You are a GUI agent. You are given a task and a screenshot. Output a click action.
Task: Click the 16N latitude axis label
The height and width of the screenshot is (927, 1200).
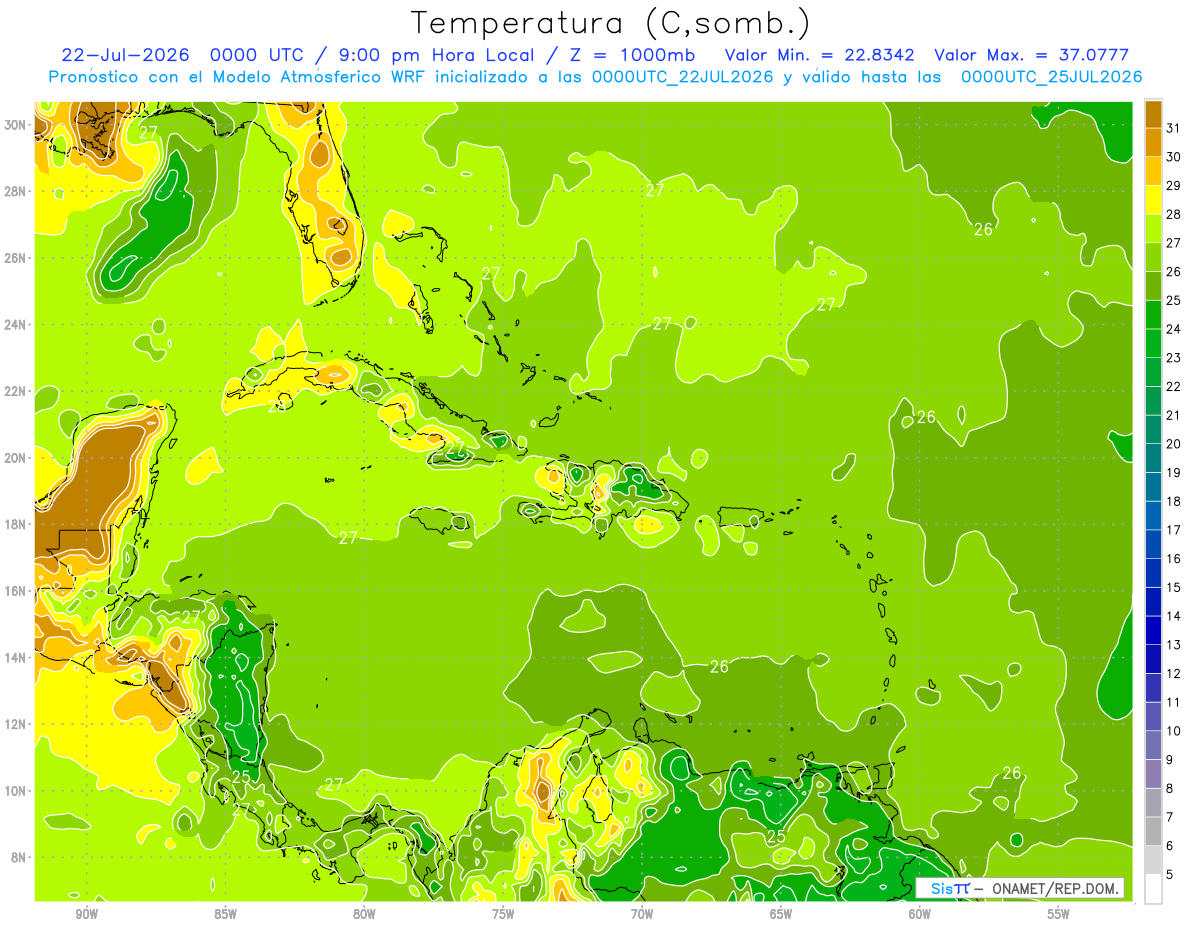tap(16, 591)
